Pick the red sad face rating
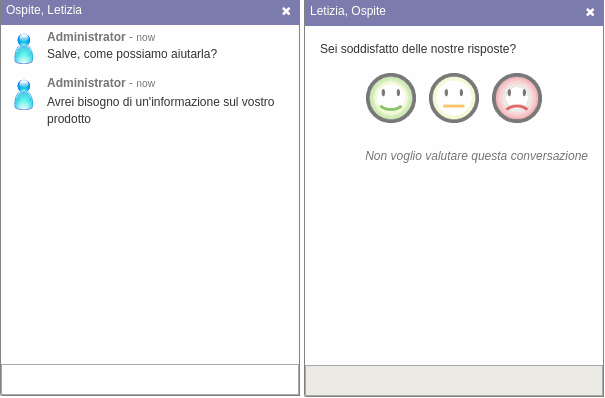This screenshot has height=398, width=605. click(517, 98)
